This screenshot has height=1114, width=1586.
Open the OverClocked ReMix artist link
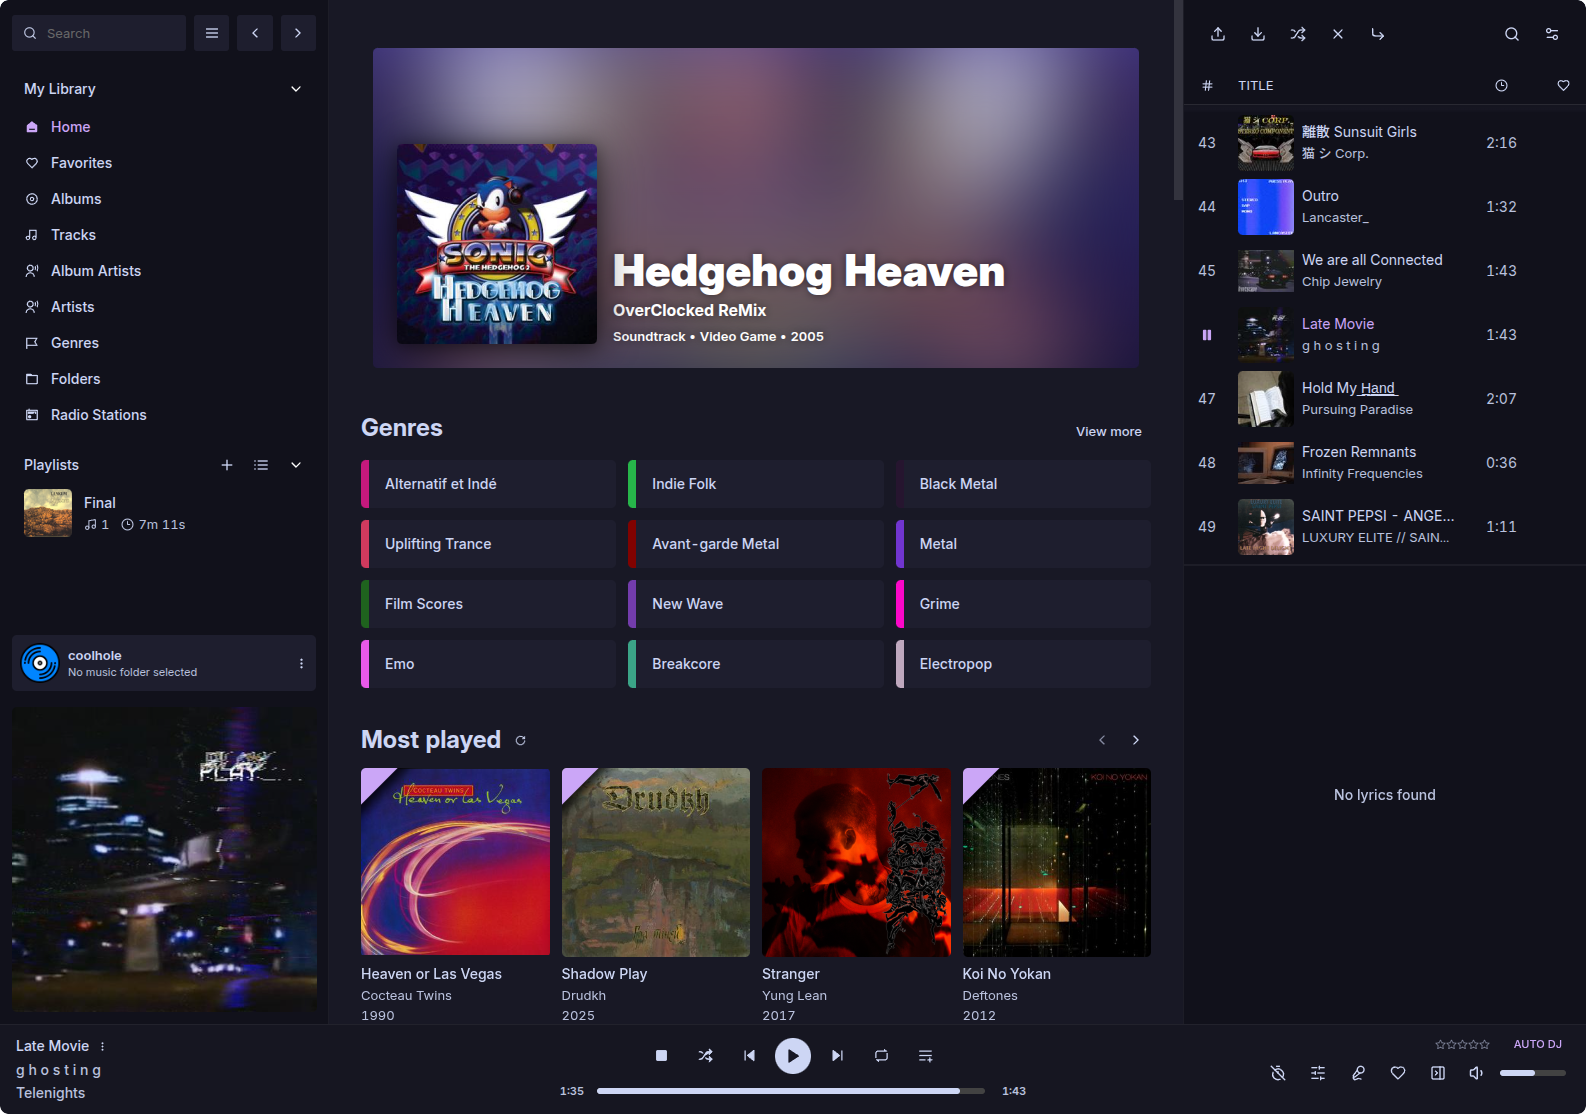tap(690, 310)
